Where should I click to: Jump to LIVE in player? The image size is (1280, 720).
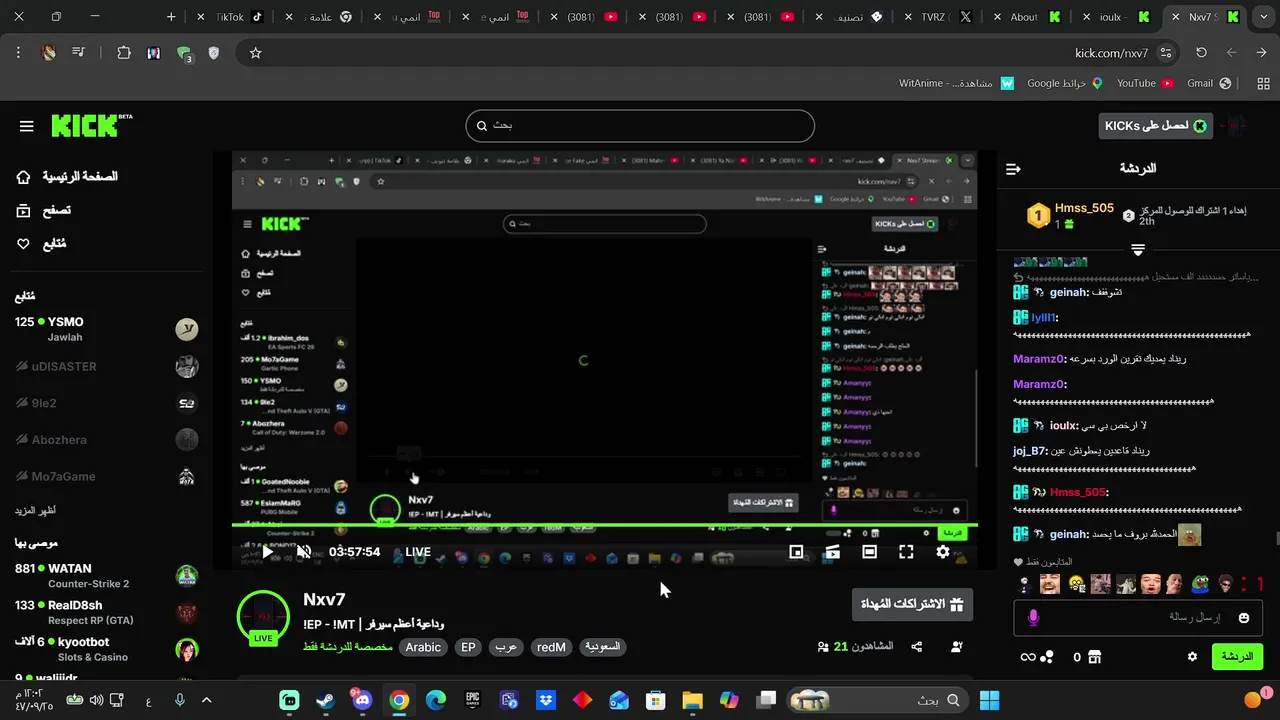point(418,552)
